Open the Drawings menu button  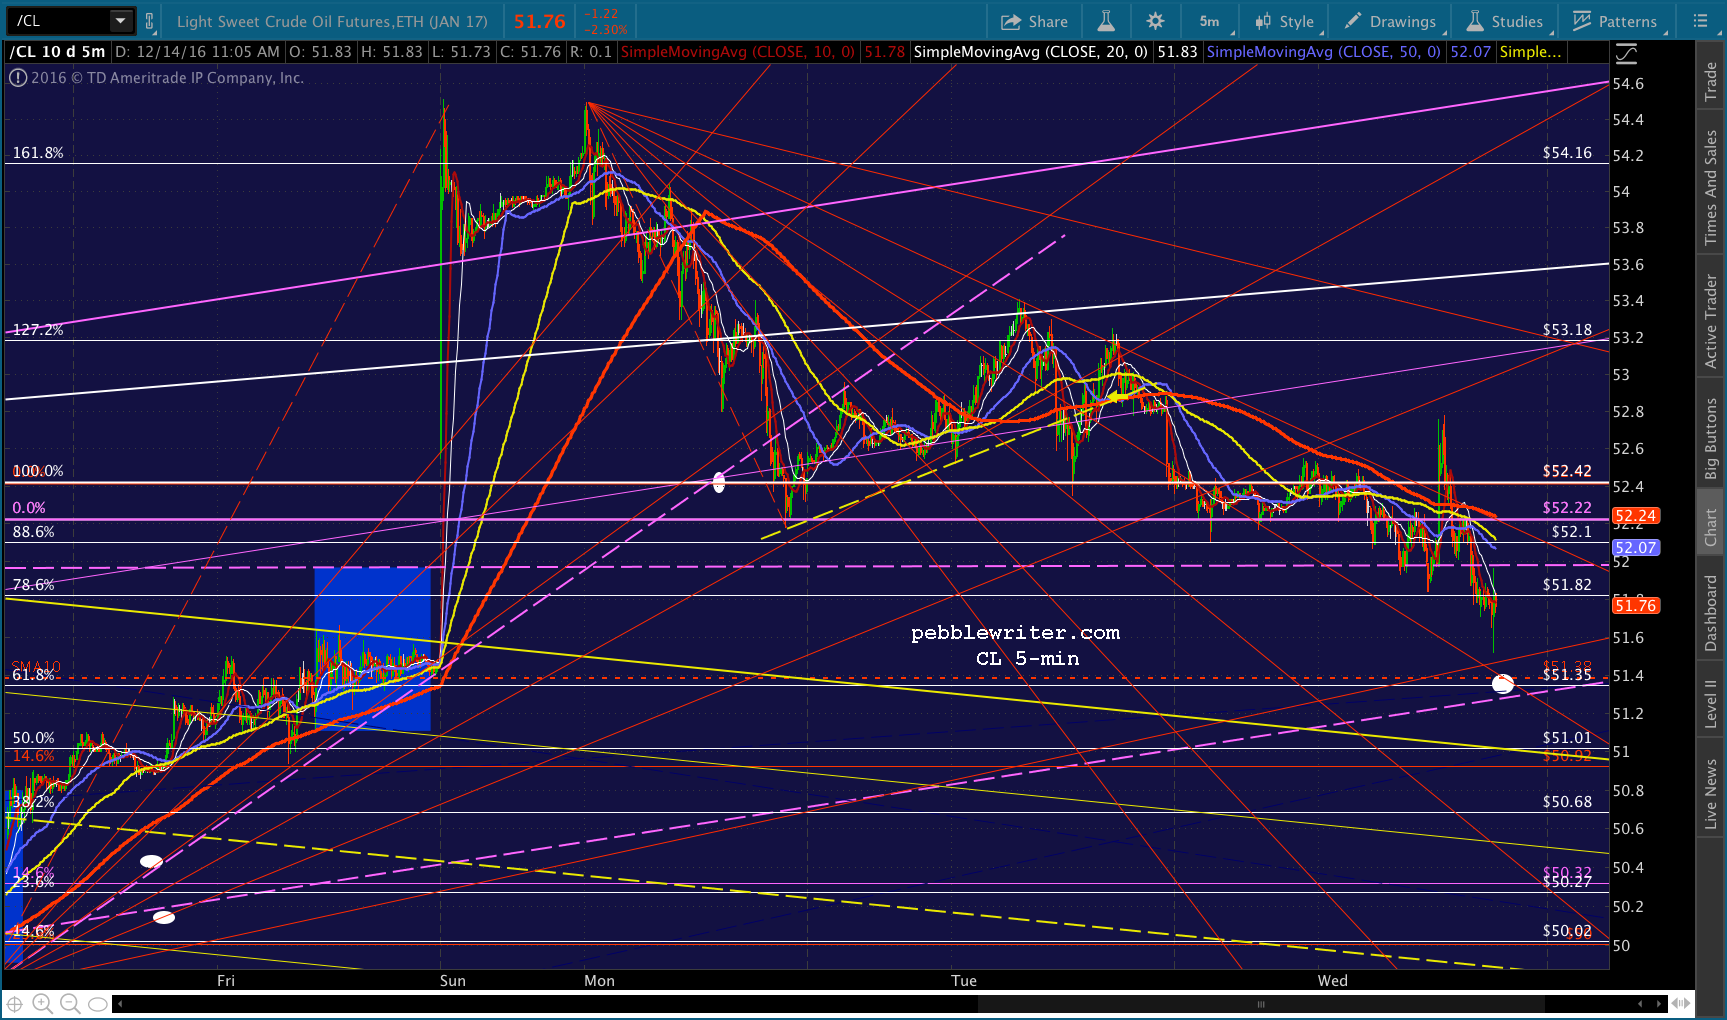pos(1391,21)
